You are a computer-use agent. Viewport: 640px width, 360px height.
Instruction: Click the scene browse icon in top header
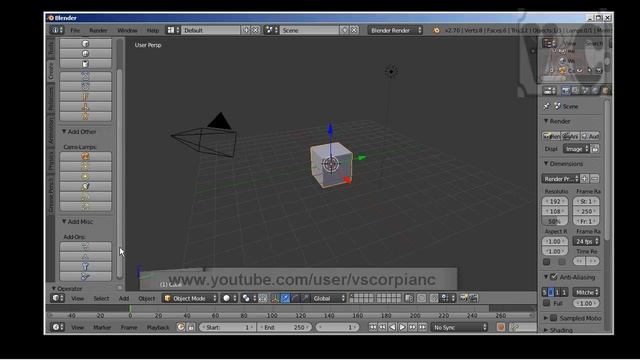coord(271,30)
